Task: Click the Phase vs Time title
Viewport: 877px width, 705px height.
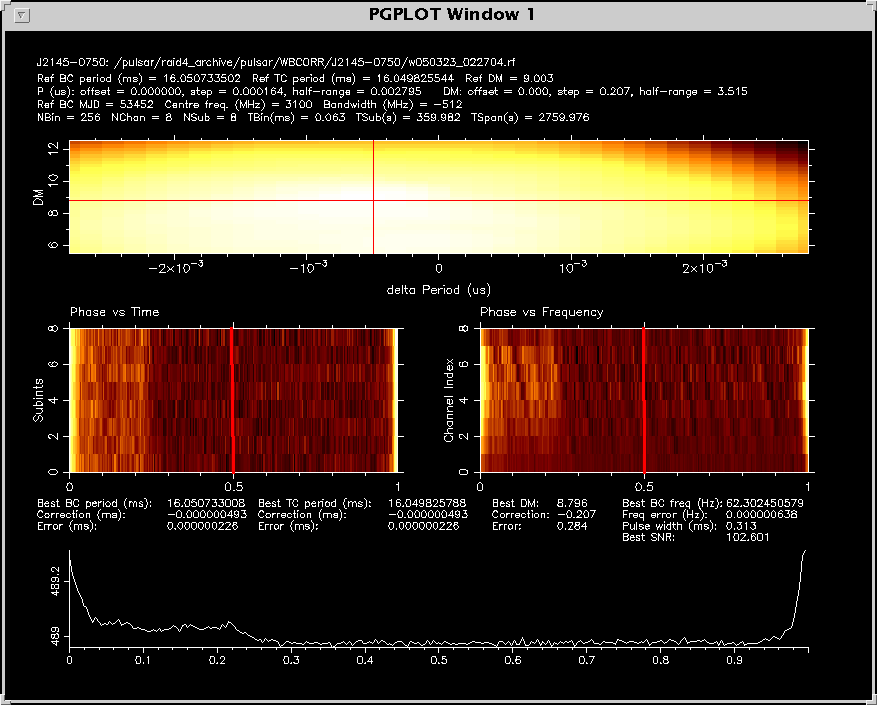Action: click(x=114, y=312)
